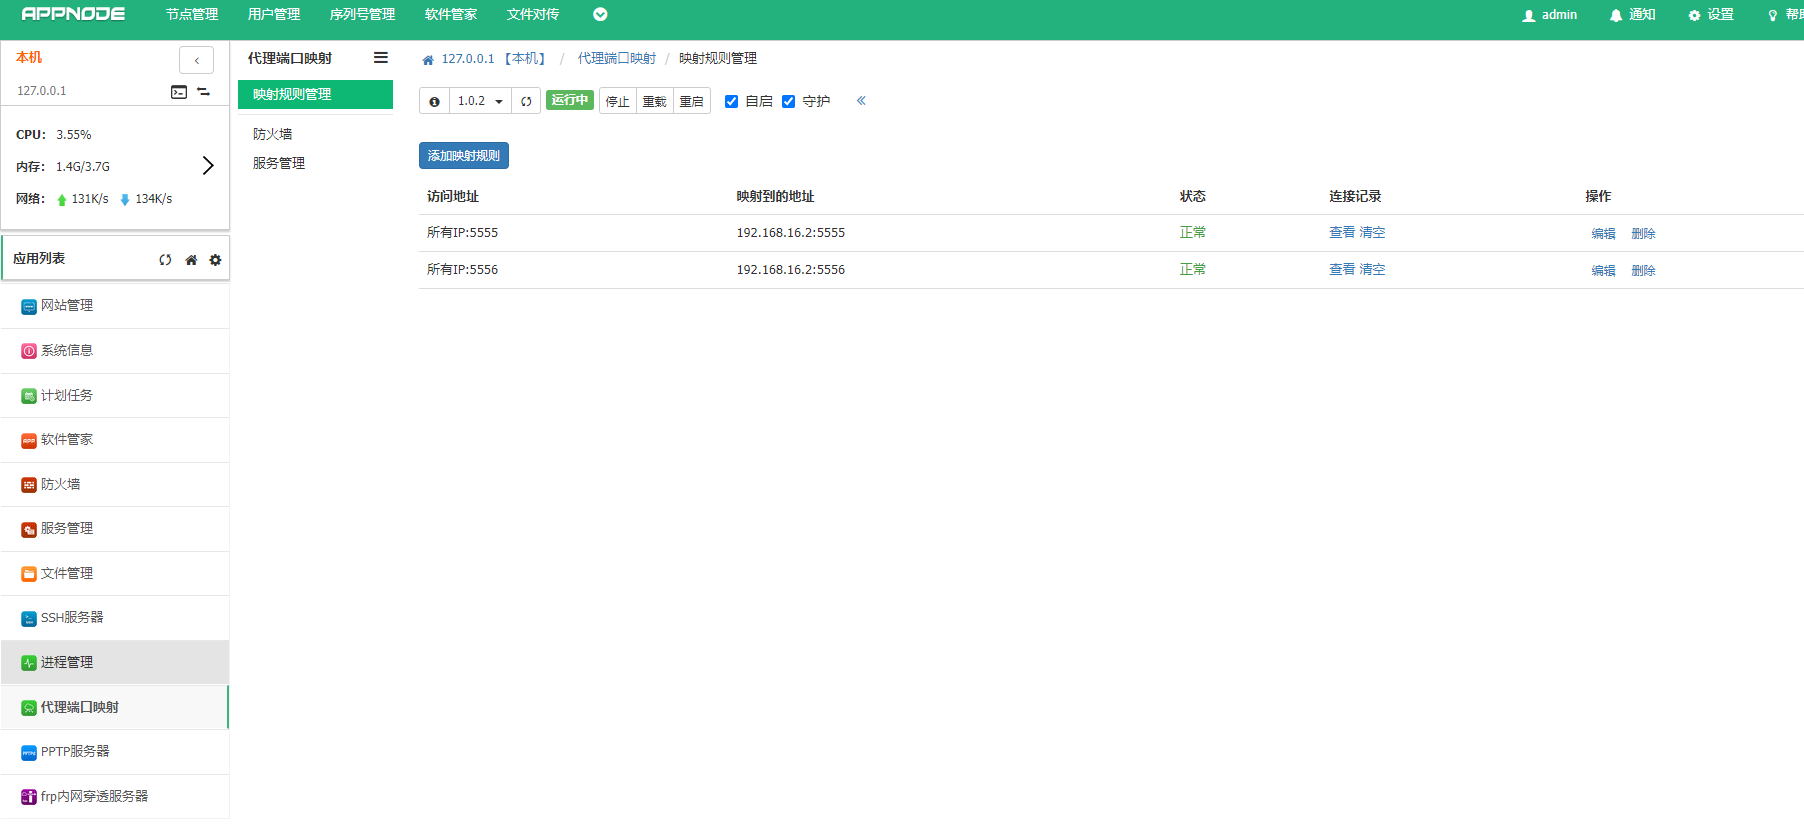
Task: Open 系统信息 app
Action: tap(115, 351)
